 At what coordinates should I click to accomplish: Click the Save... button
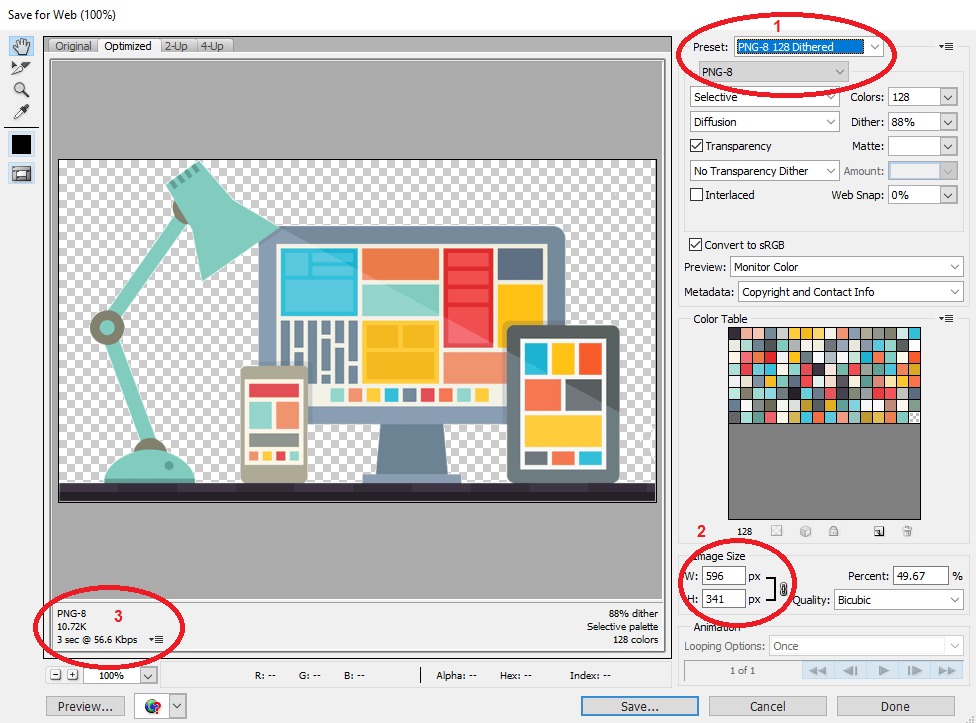tap(639, 706)
